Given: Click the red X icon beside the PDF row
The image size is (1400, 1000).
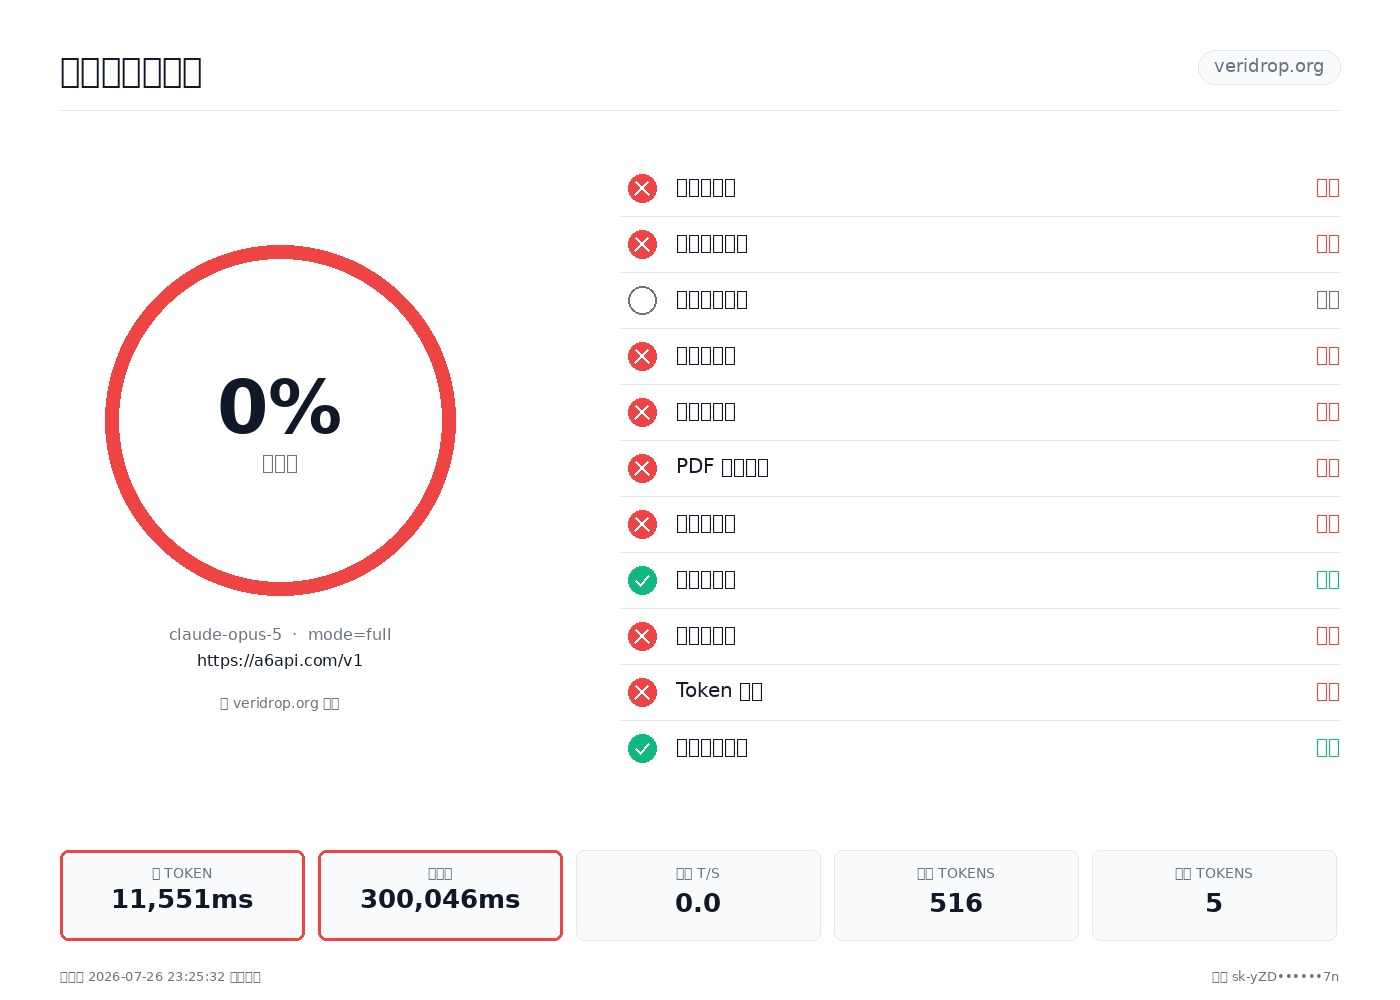Looking at the screenshot, I should click(x=642, y=468).
